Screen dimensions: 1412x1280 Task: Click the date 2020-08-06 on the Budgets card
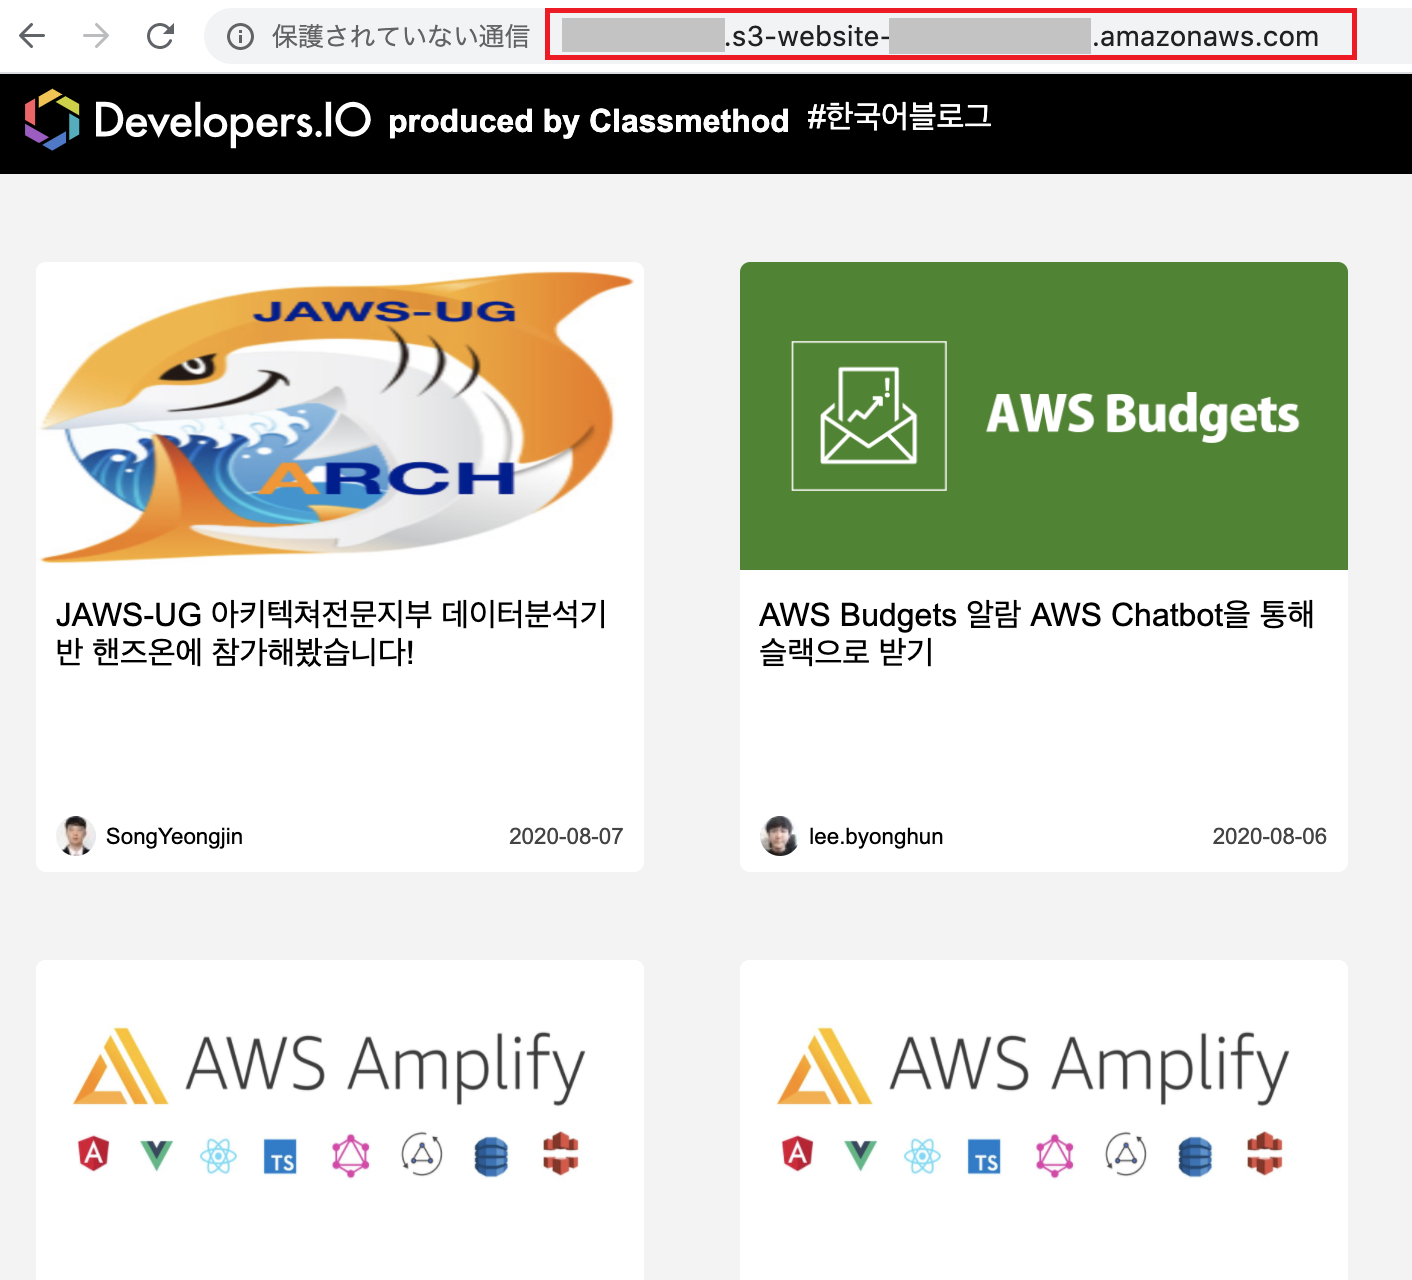click(x=1269, y=836)
